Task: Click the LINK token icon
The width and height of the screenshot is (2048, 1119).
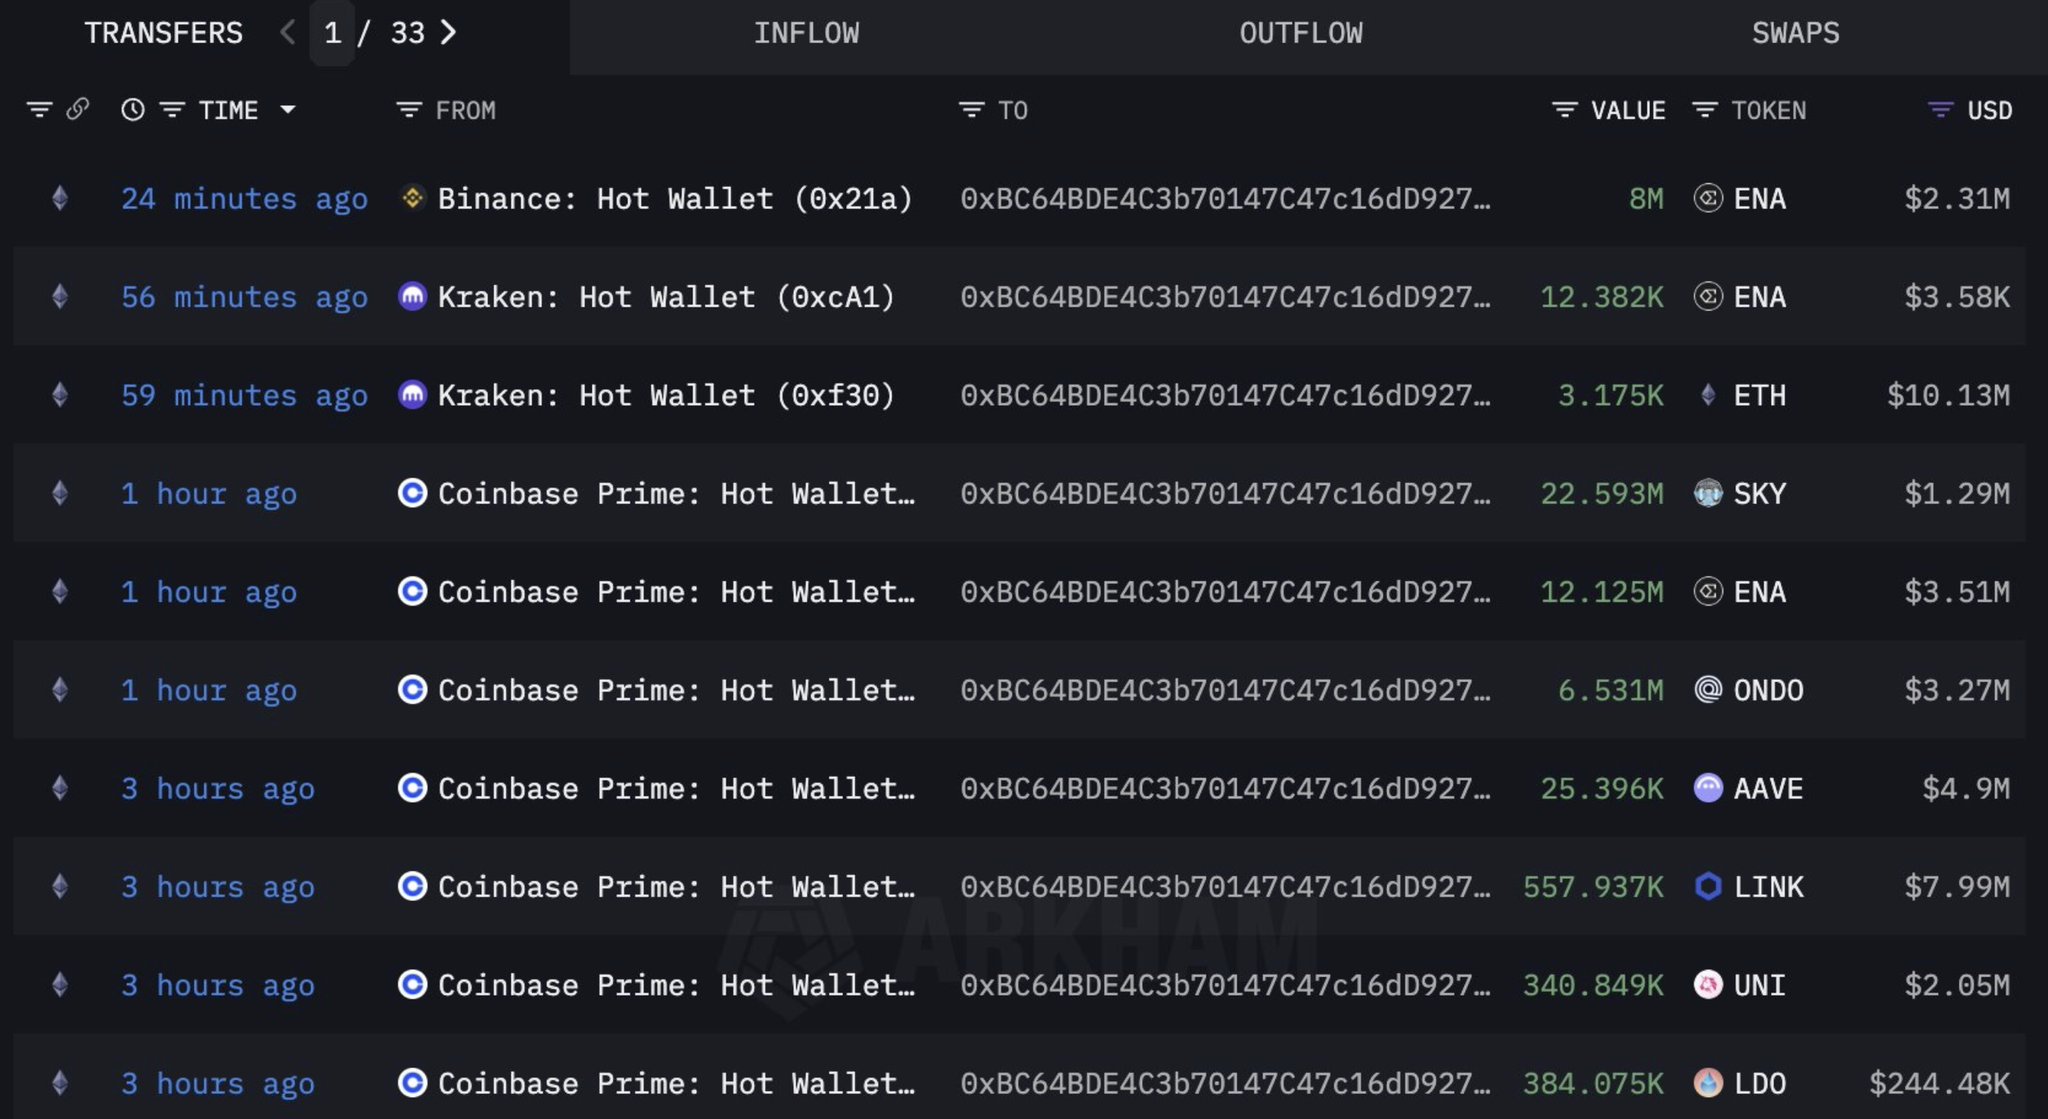Action: click(1708, 887)
